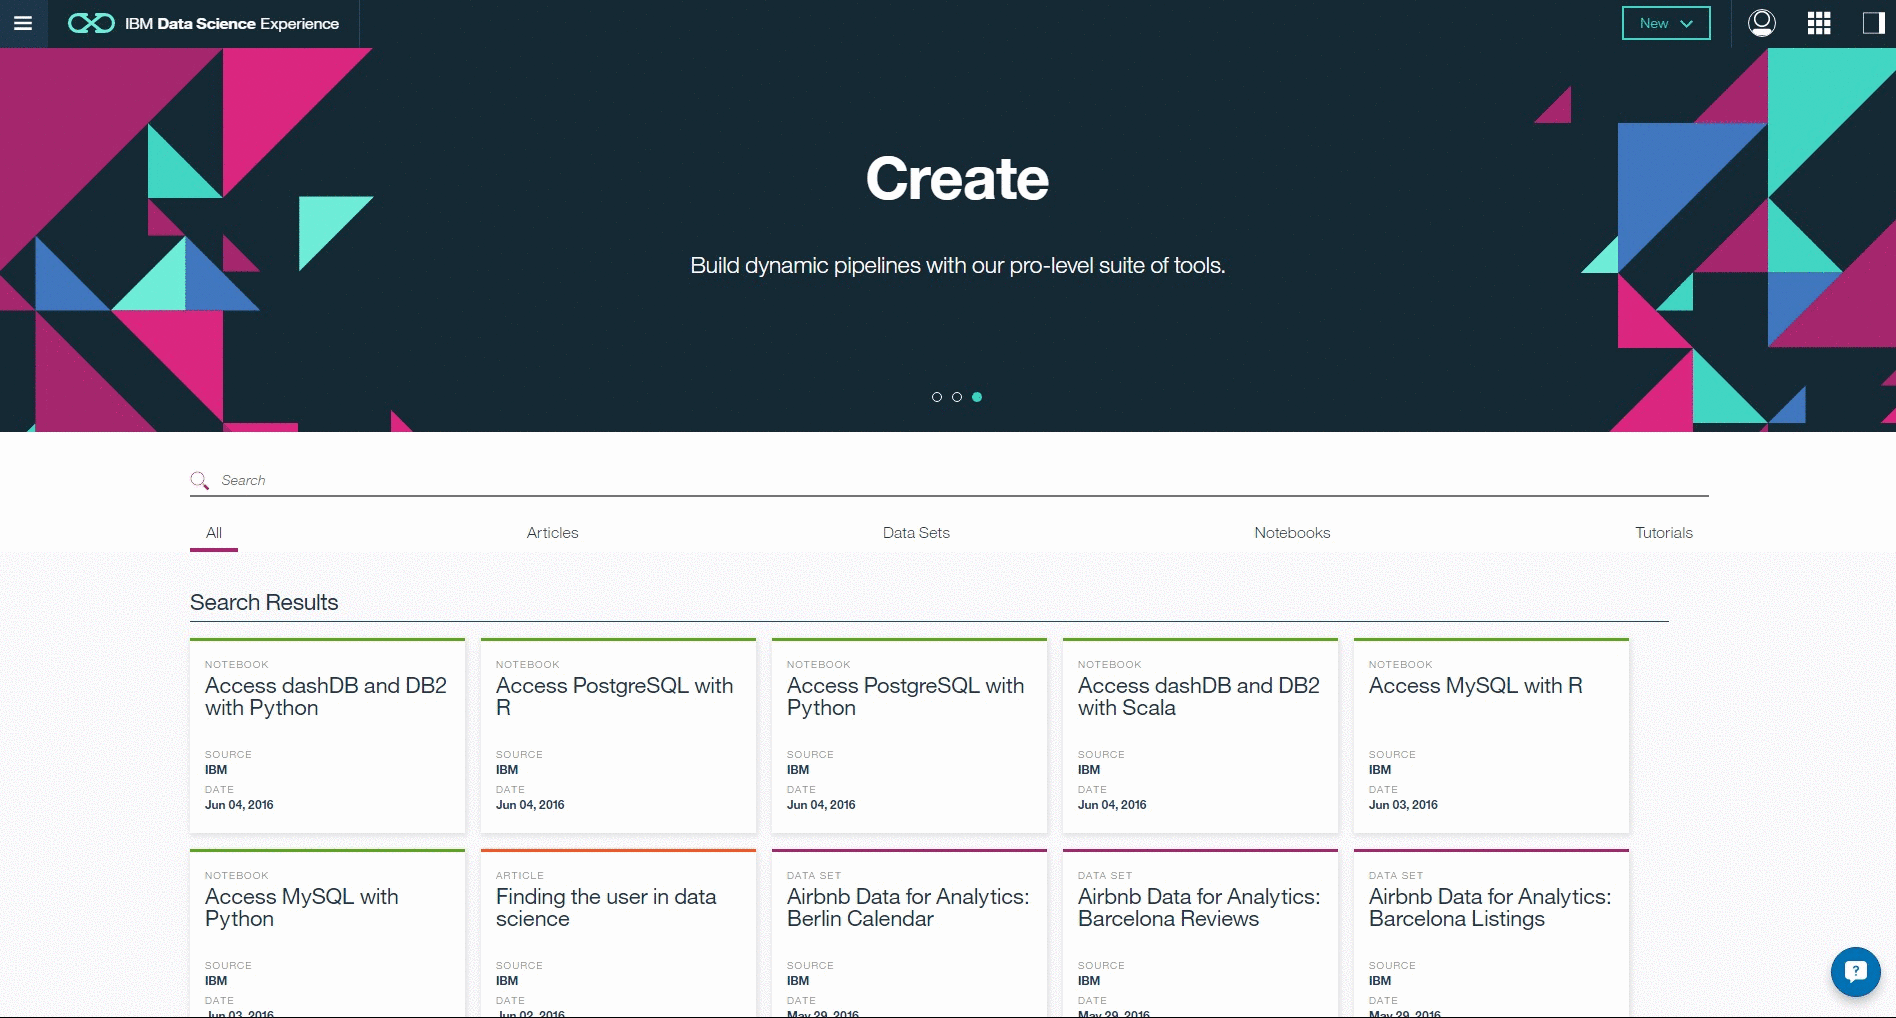Select the third carousel slide dot

[977, 397]
